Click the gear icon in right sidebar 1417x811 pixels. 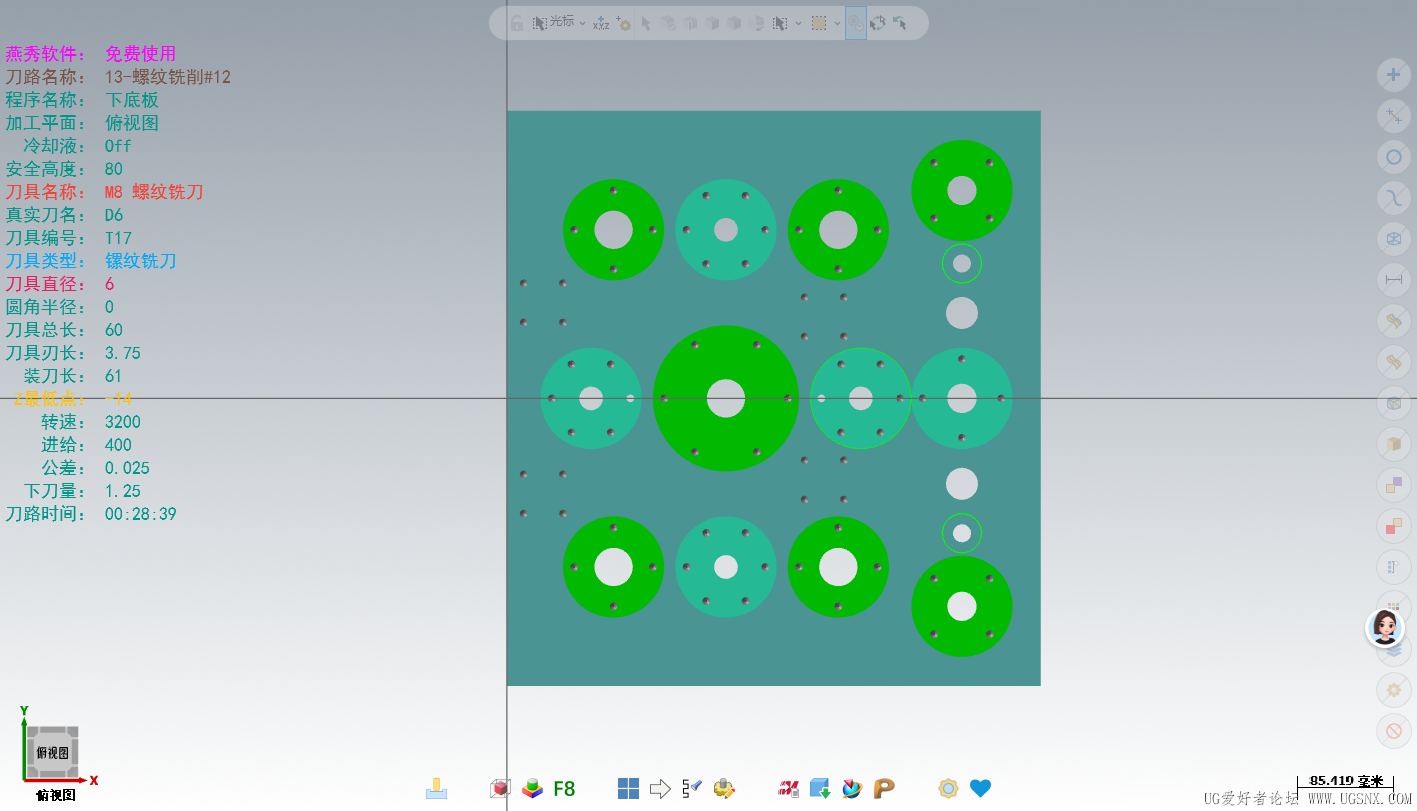tap(1393, 690)
